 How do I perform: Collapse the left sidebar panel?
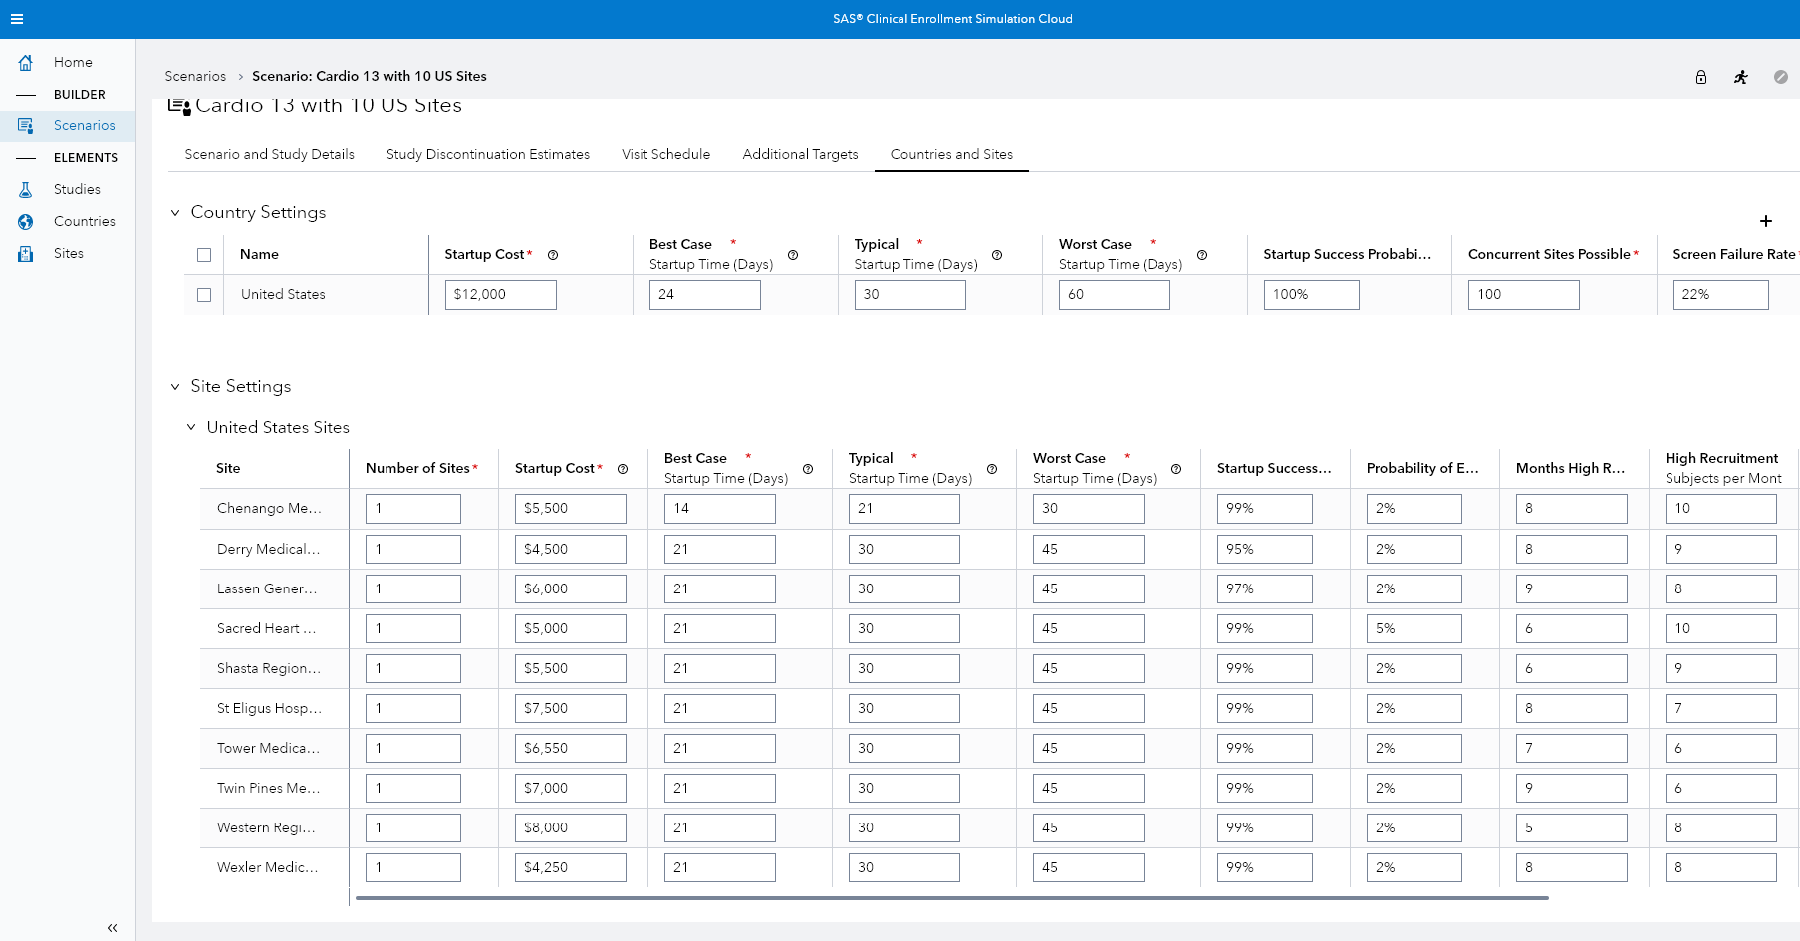[x=112, y=928]
